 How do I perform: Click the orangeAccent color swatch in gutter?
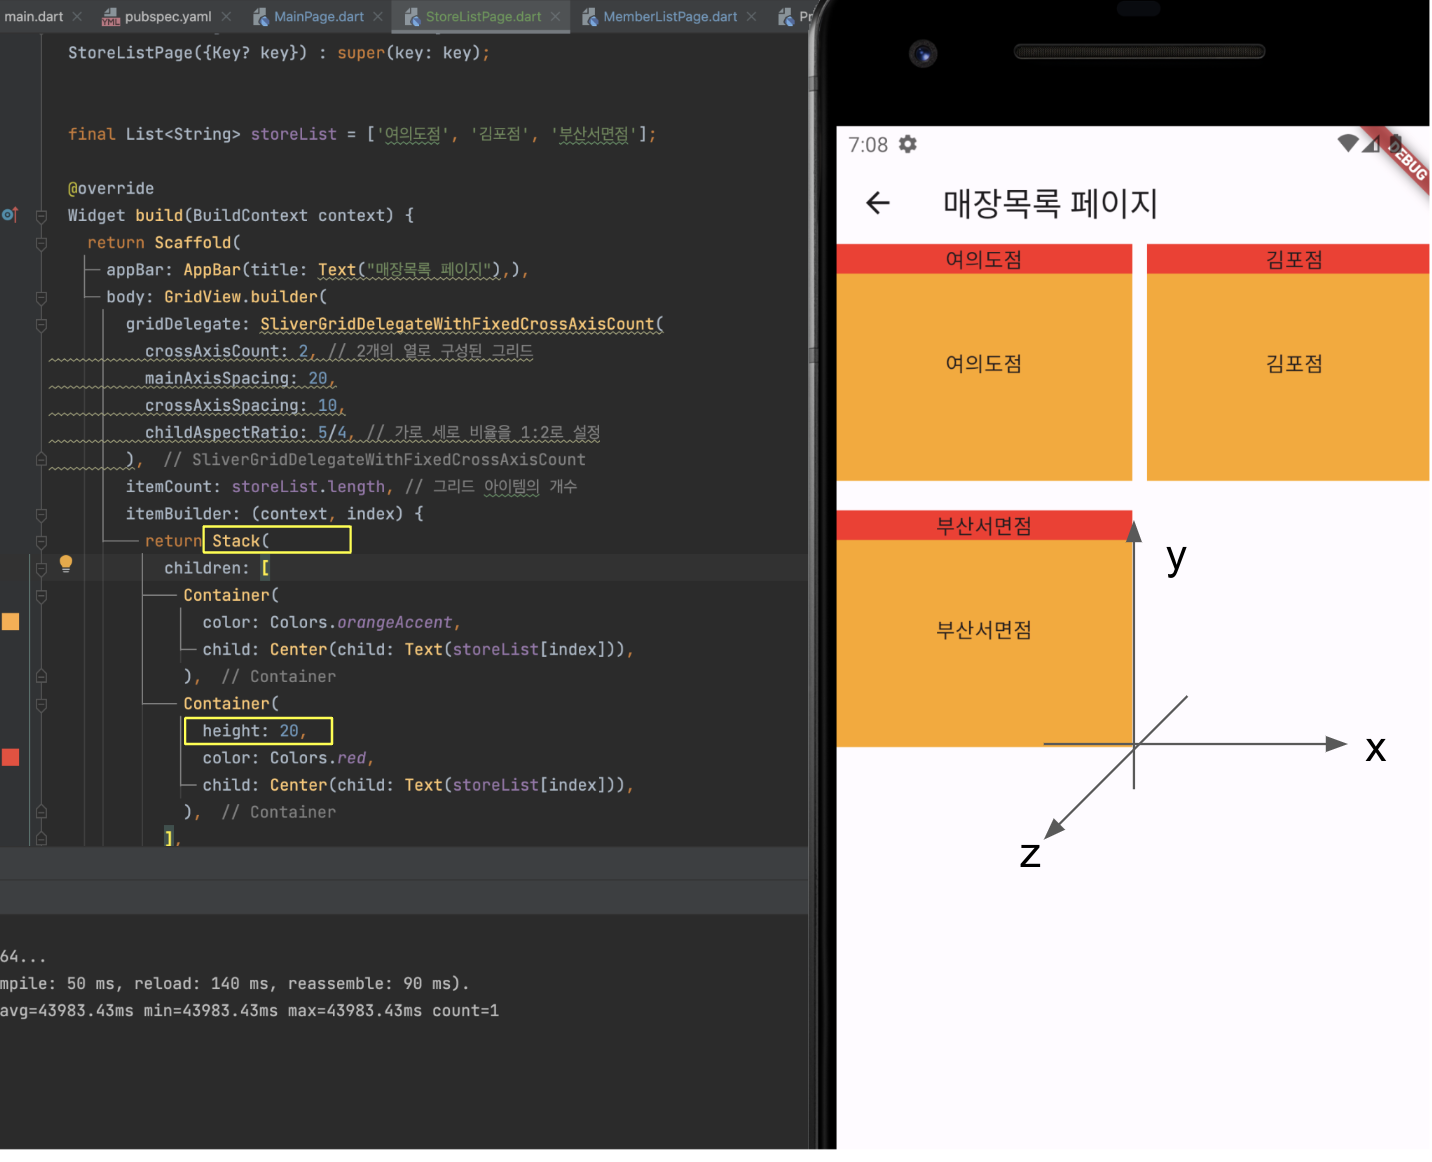tap(11, 621)
